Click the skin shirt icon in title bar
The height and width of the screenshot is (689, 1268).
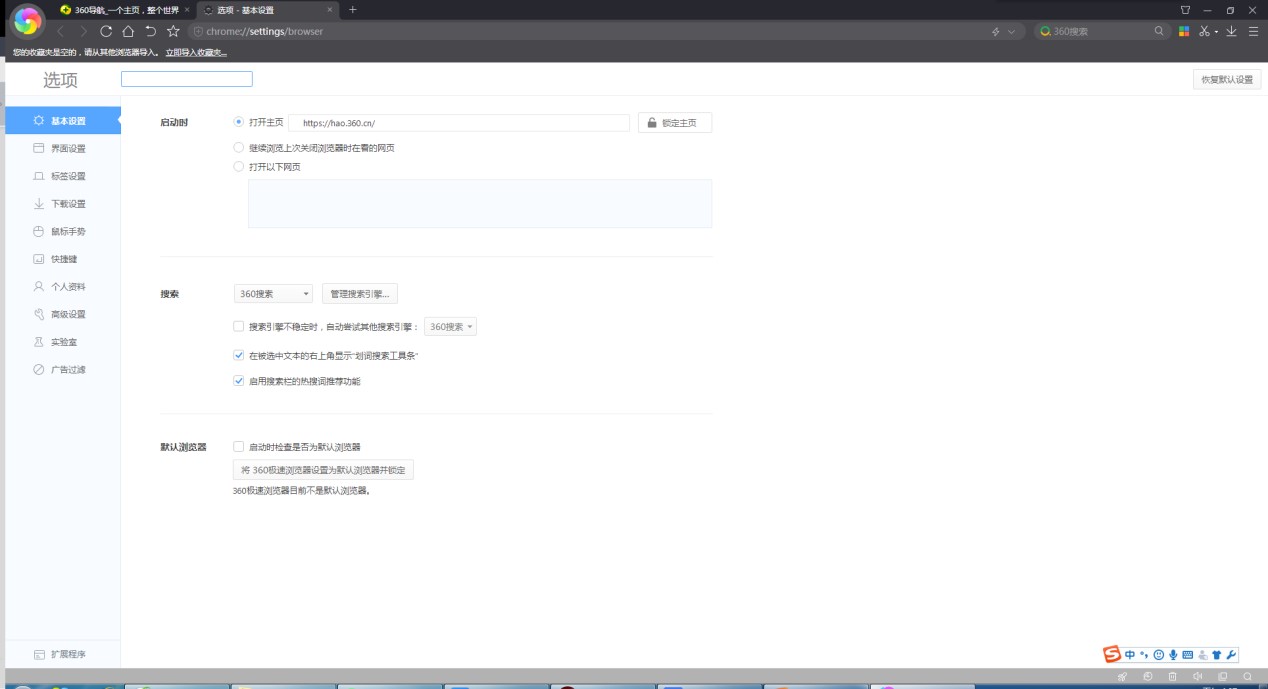click(1186, 9)
